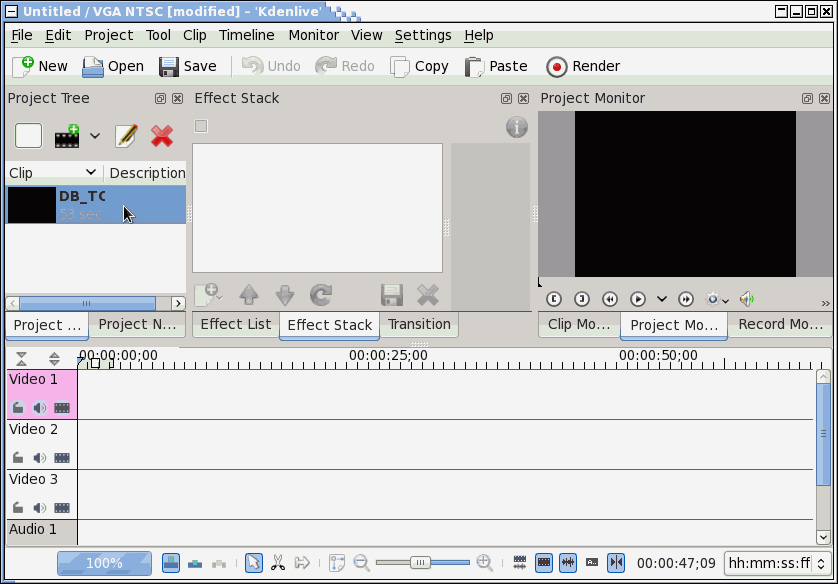Switch to the Project N... tab

[137, 324]
